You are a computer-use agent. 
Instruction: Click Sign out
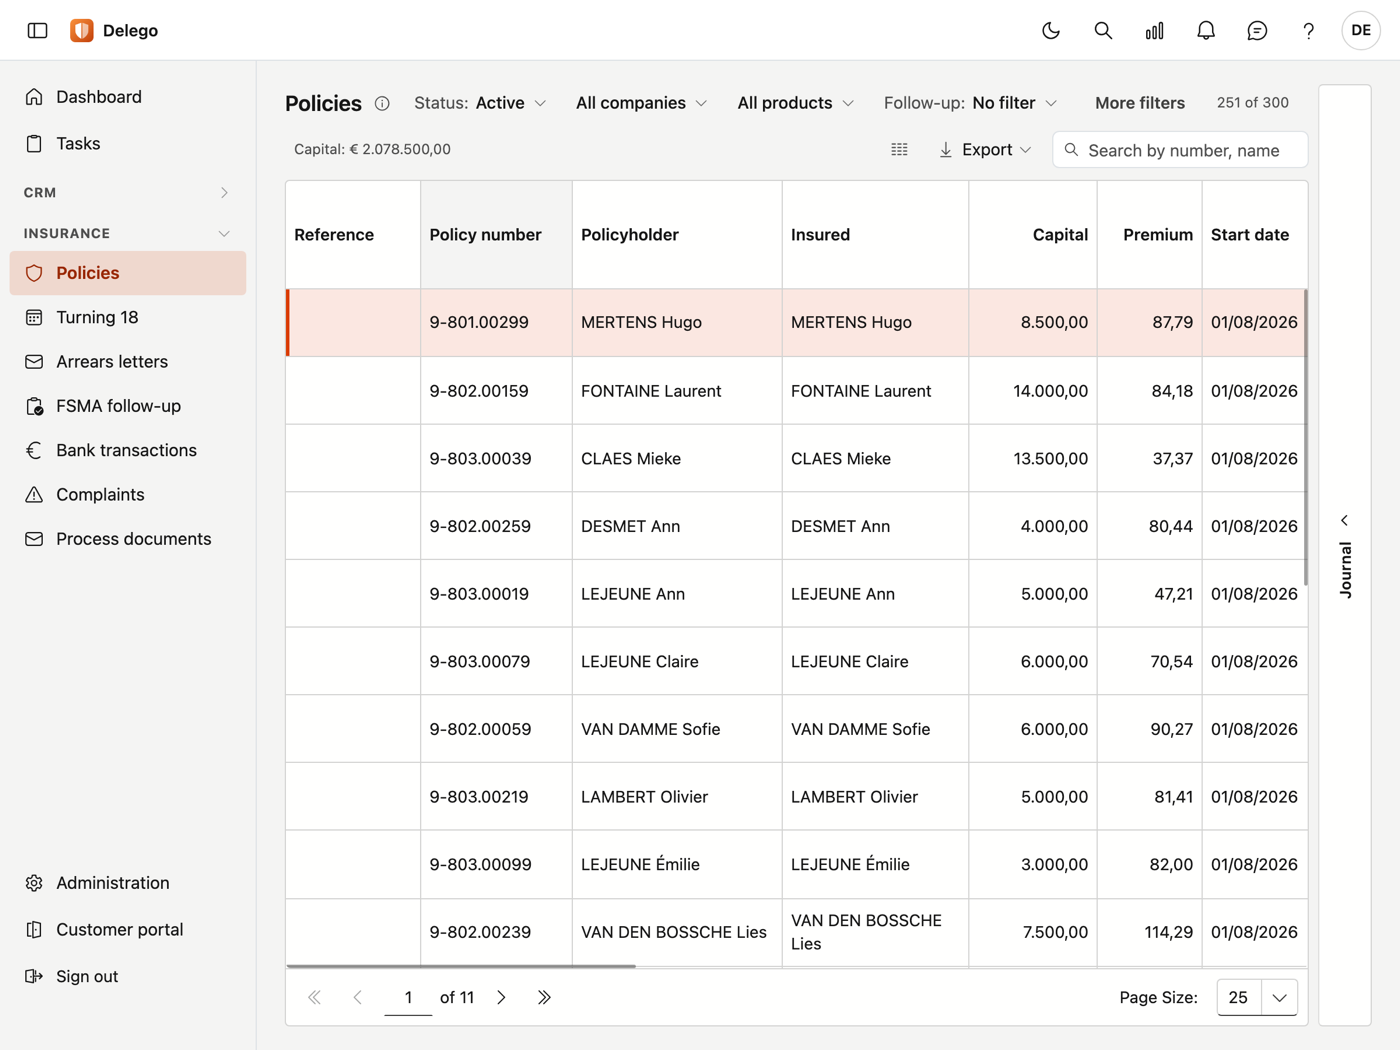point(127,977)
